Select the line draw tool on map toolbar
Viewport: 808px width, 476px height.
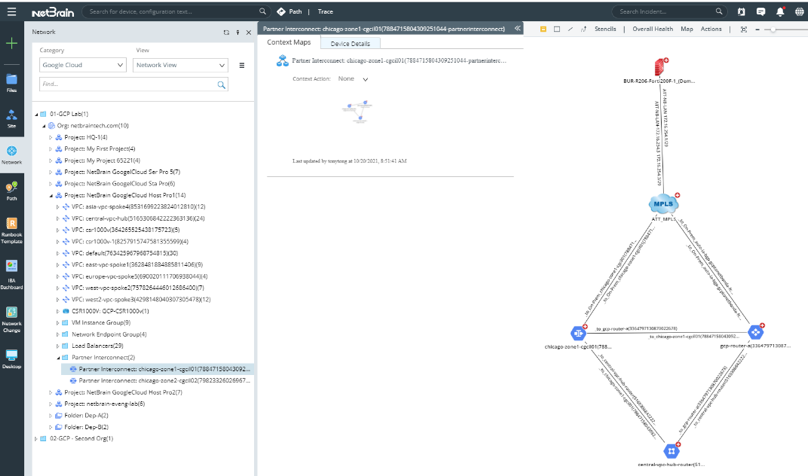570,29
